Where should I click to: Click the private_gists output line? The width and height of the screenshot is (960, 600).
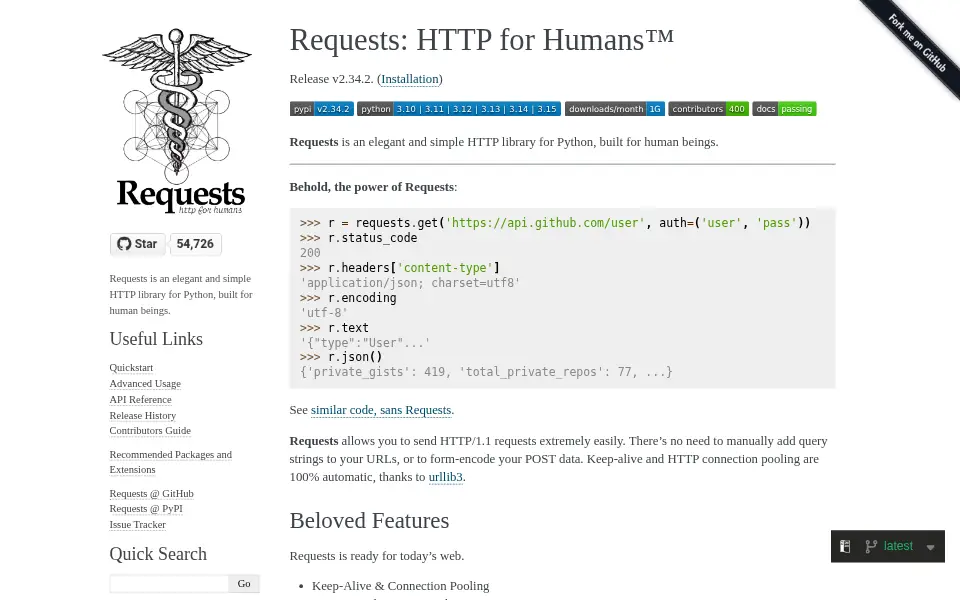(x=486, y=372)
